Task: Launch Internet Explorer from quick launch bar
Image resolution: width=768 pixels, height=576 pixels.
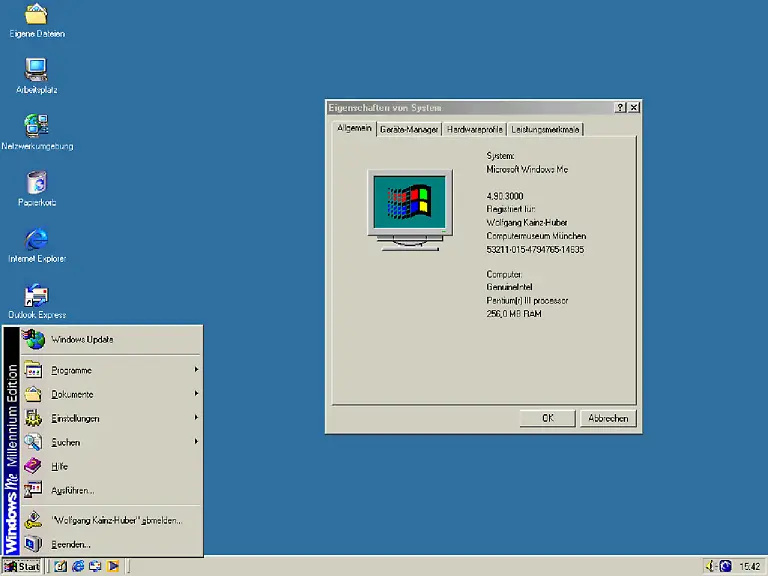Action: (78, 566)
